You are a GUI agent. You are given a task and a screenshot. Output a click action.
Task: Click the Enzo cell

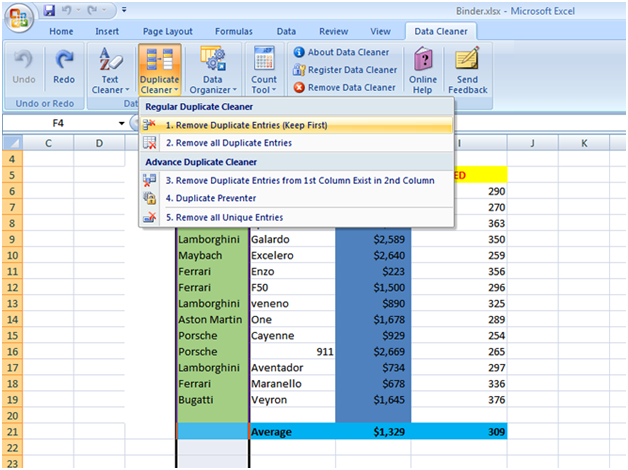tap(292, 271)
